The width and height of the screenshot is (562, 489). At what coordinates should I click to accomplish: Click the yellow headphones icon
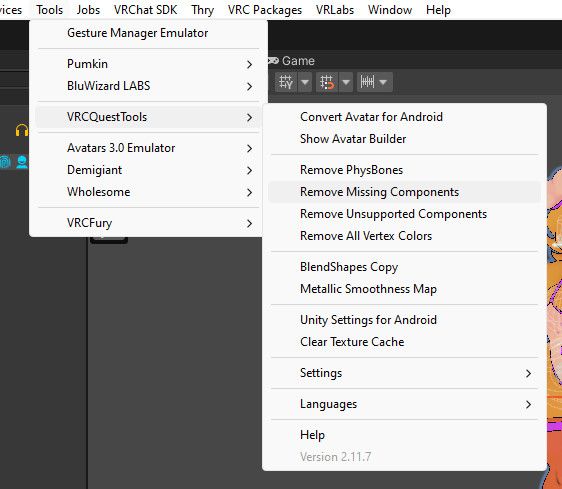click(x=22, y=130)
